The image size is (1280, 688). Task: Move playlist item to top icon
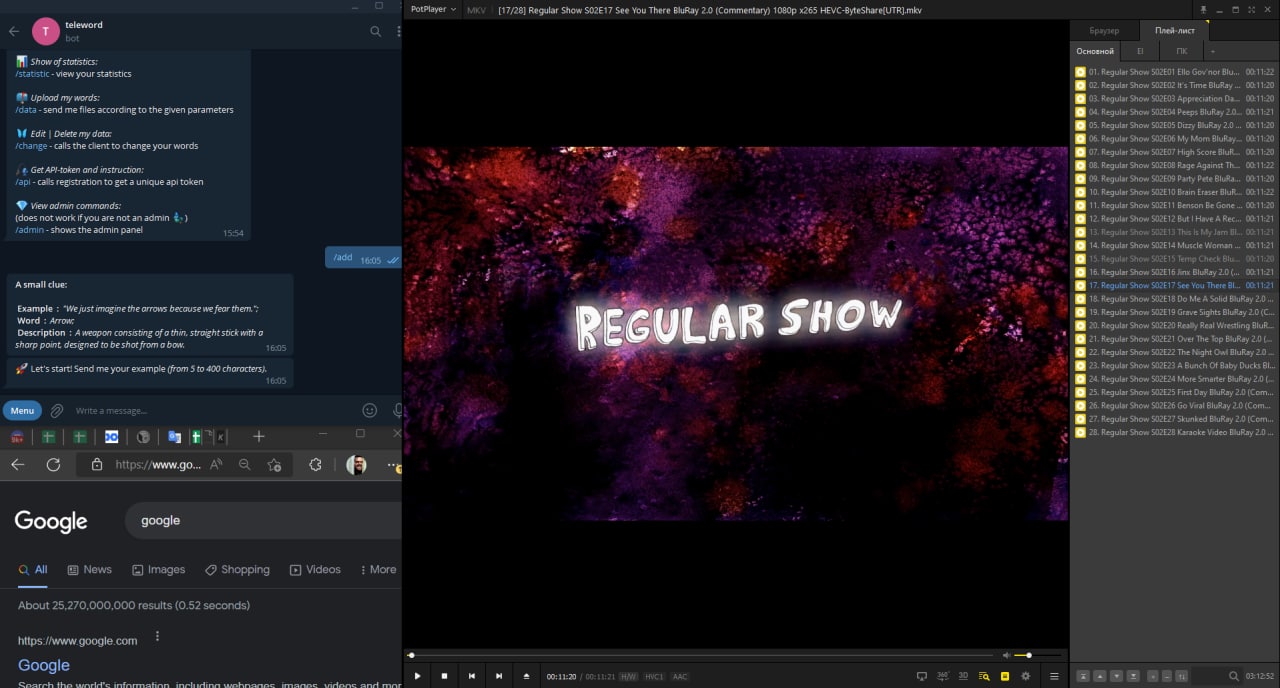point(1083,676)
